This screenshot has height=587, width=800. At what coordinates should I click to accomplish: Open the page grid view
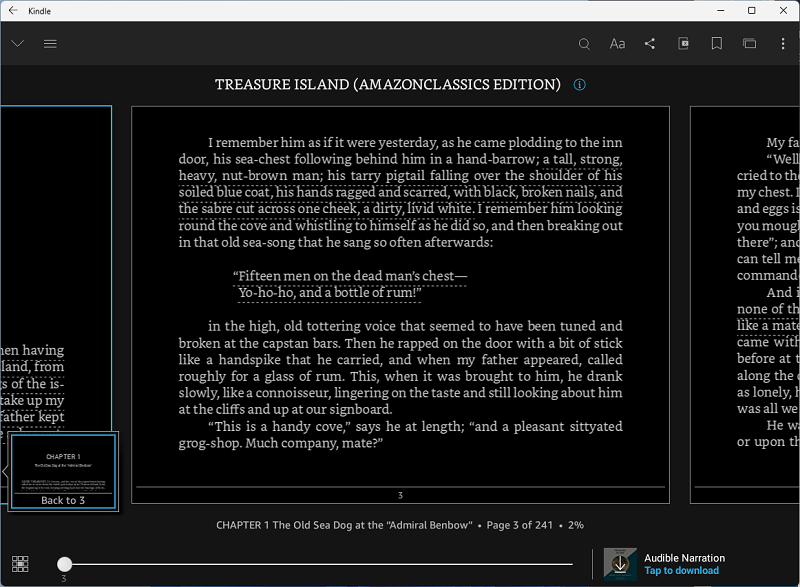coord(20,564)
